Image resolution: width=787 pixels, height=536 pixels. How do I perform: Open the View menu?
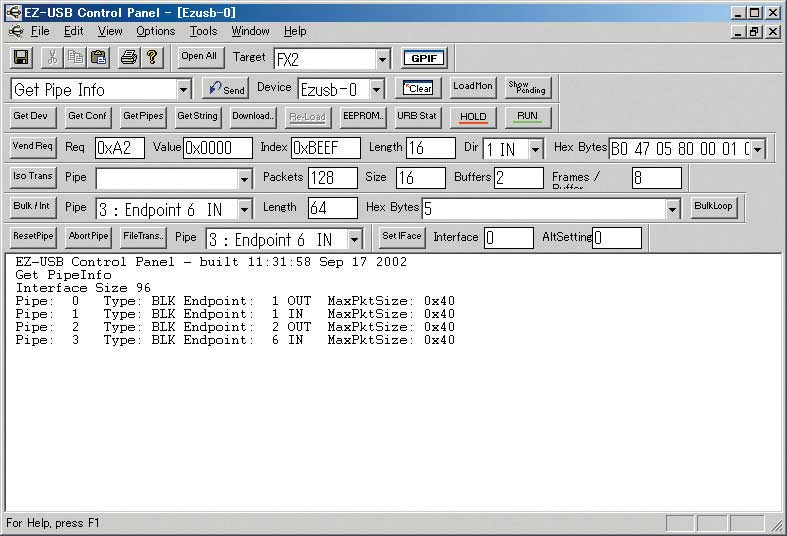(x=110, y=31)
